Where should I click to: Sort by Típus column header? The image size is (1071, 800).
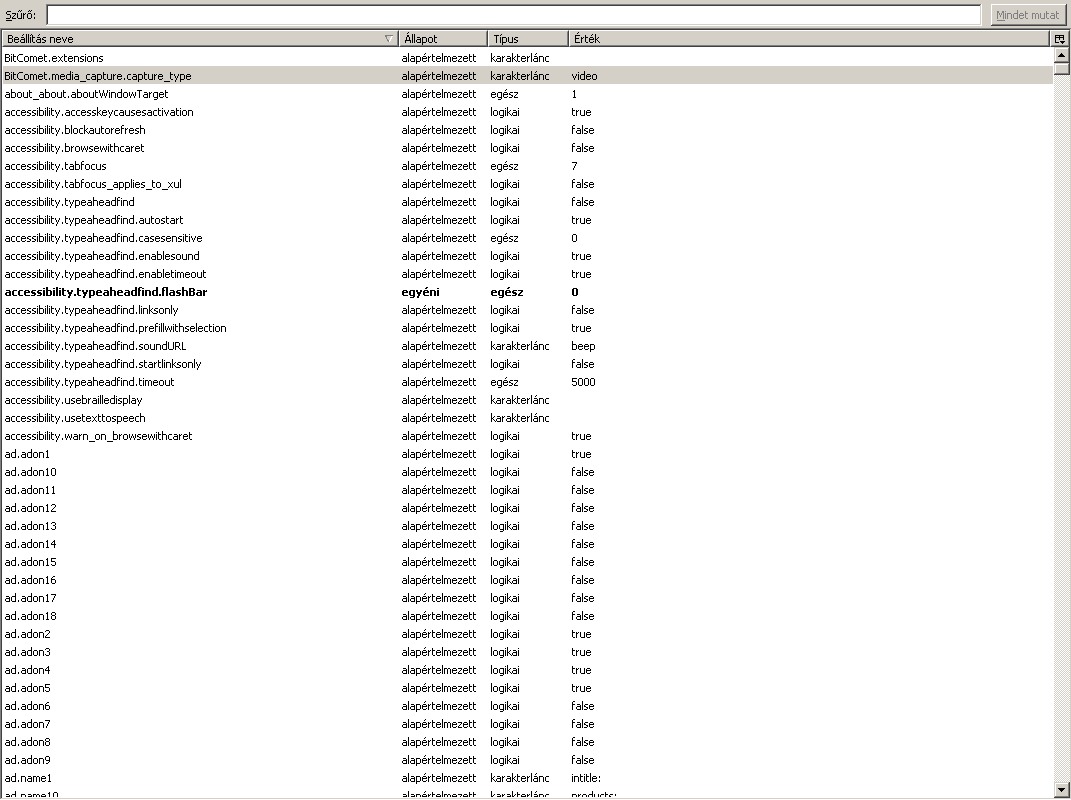(x=527, y=39)
